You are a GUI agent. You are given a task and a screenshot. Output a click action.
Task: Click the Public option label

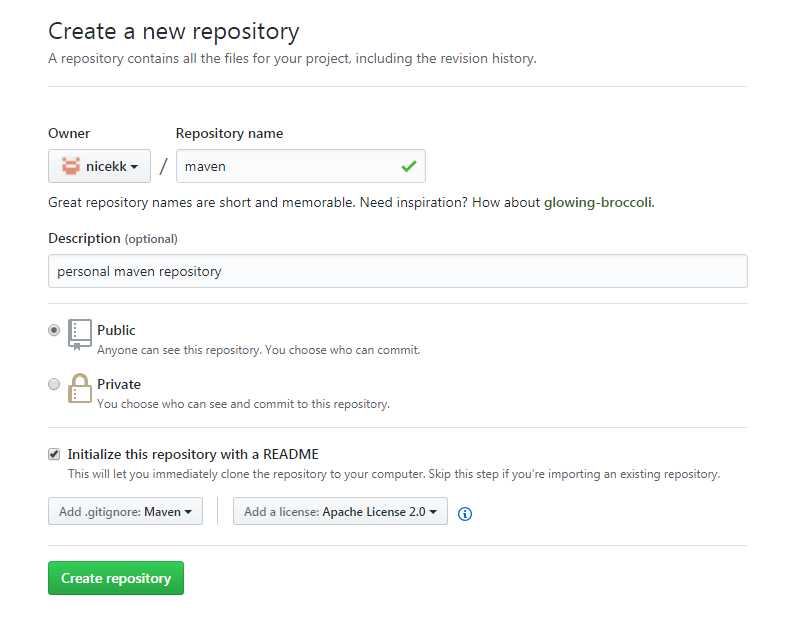point(116,330)
